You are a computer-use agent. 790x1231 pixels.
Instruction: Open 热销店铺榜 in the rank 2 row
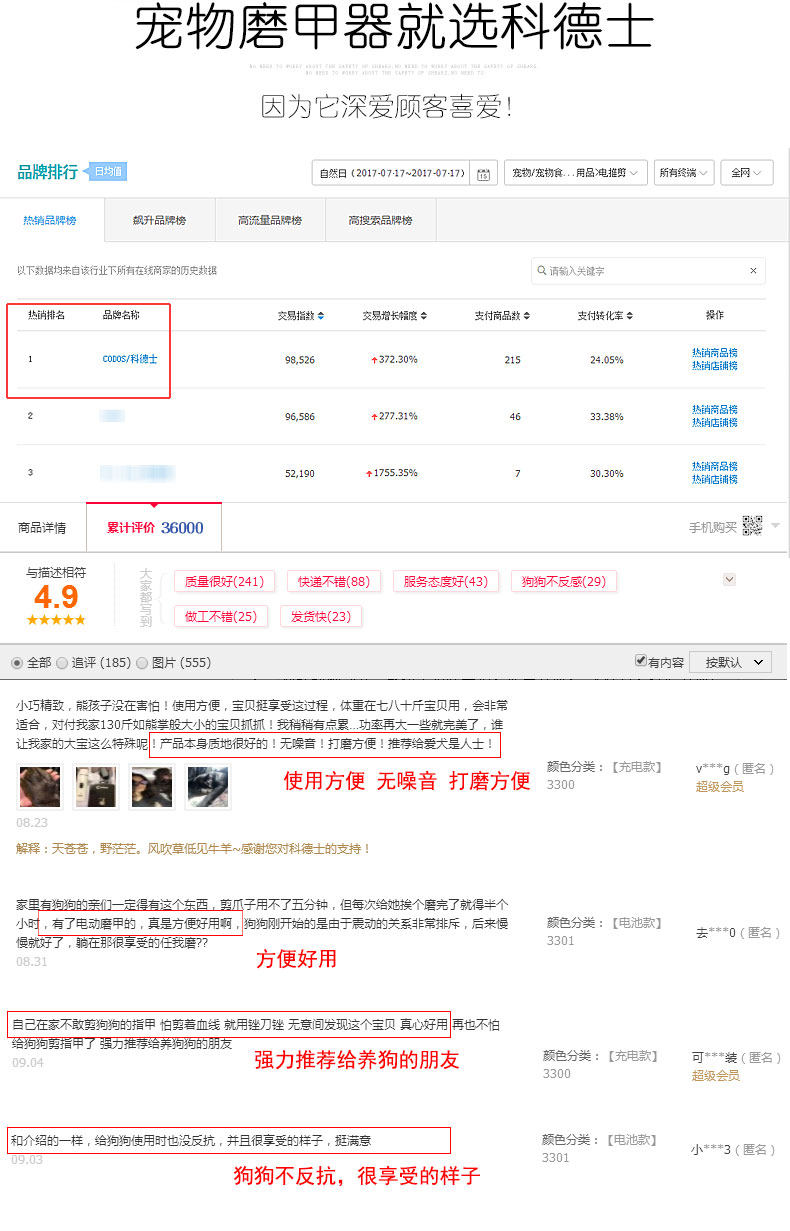coord(715,423)
